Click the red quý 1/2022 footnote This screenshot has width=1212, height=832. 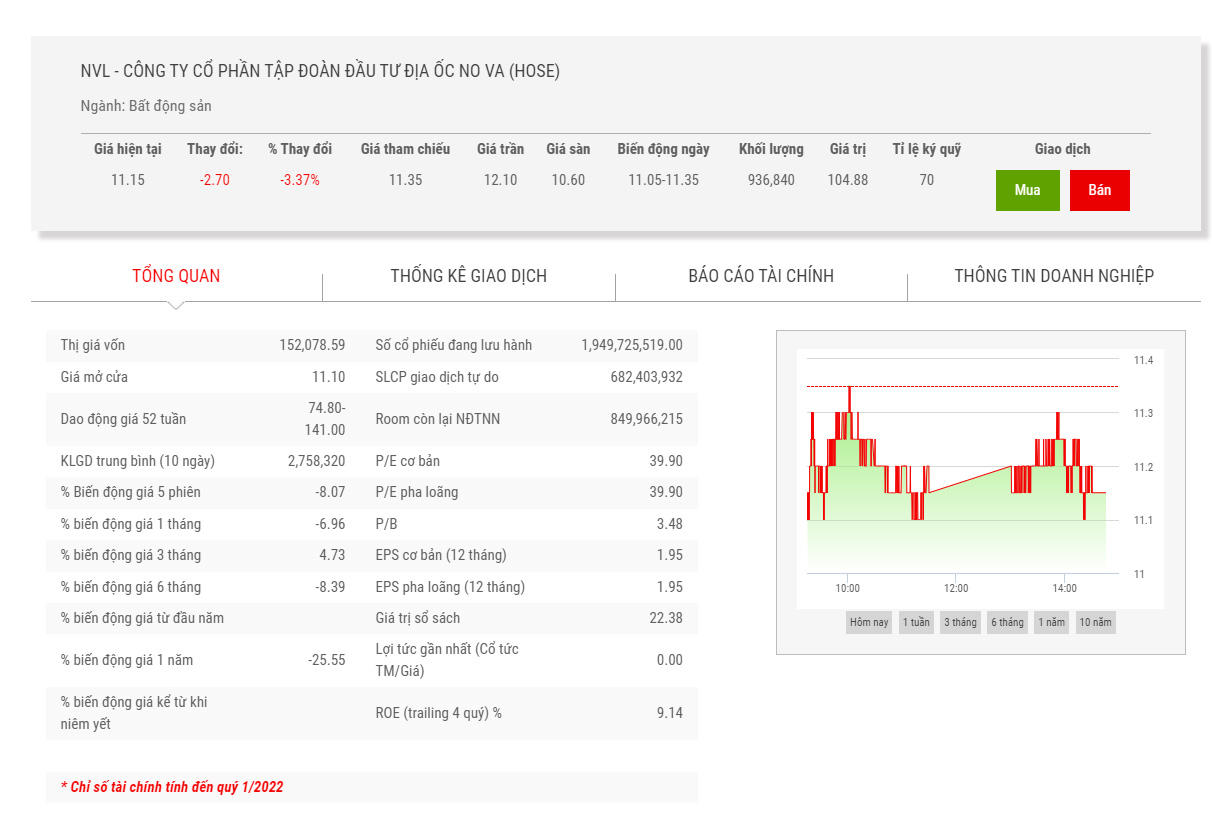(172, 787)
